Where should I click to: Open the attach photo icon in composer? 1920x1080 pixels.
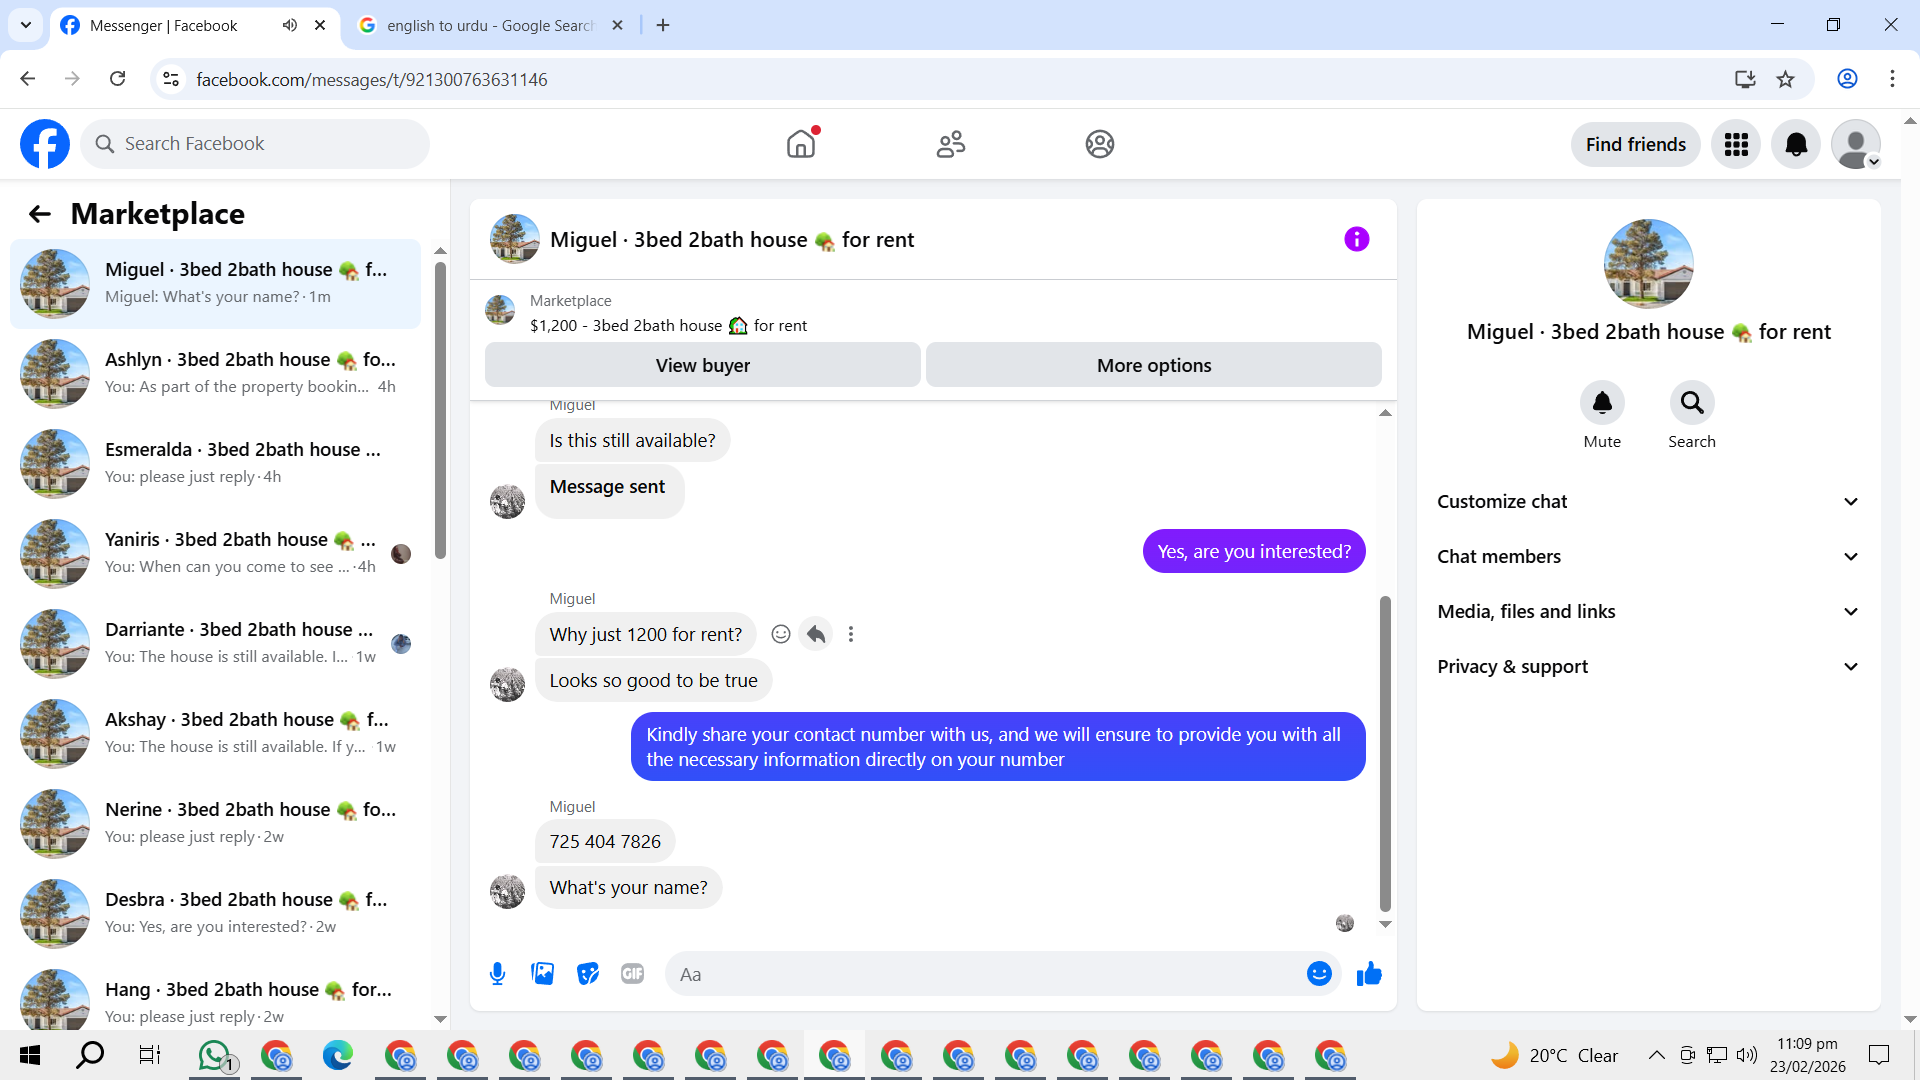click(542, 973)
